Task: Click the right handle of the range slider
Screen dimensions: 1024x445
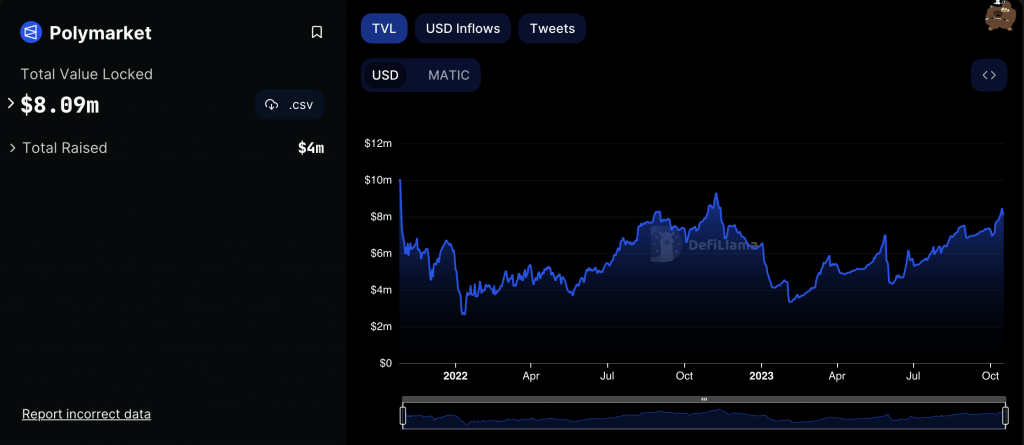Action: [x=1005, y=416]
